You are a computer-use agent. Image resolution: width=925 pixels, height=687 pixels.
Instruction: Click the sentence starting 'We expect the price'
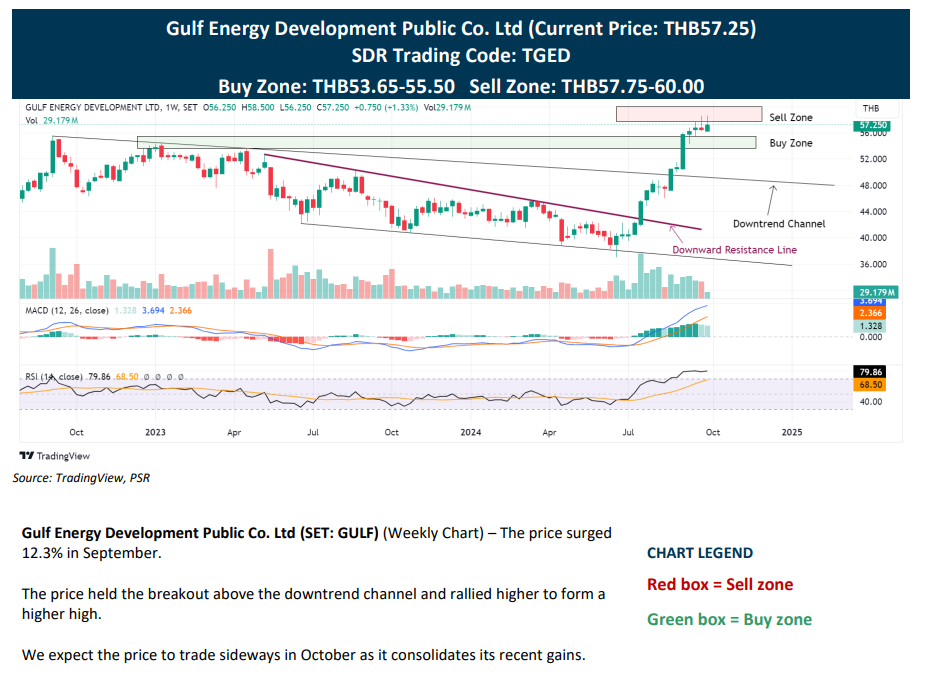[304, 655]
